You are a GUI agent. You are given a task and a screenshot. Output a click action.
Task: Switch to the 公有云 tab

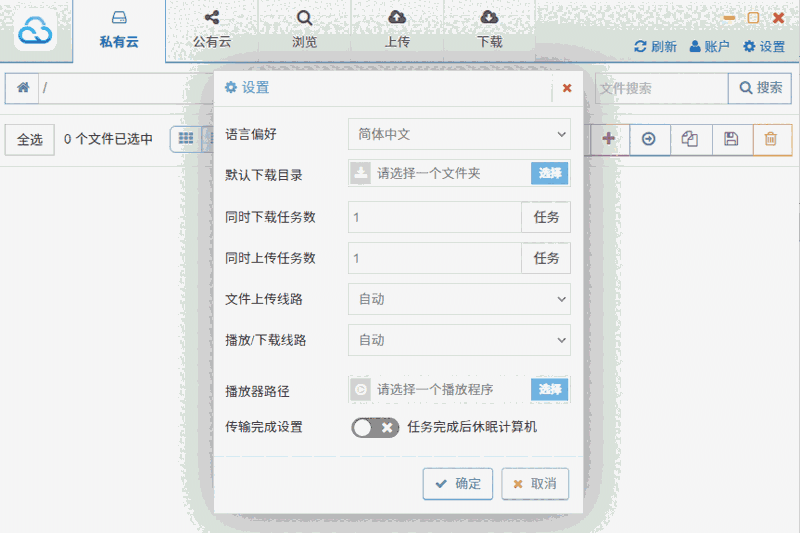[x=212, y=31]
